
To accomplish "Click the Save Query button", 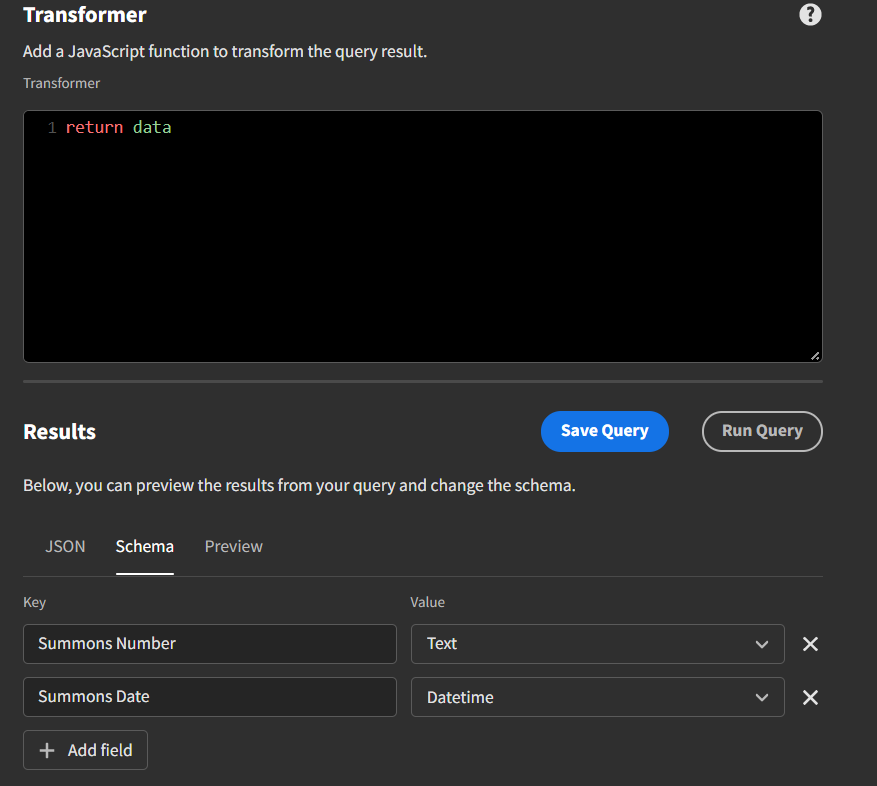I will [x=604, y=431].
